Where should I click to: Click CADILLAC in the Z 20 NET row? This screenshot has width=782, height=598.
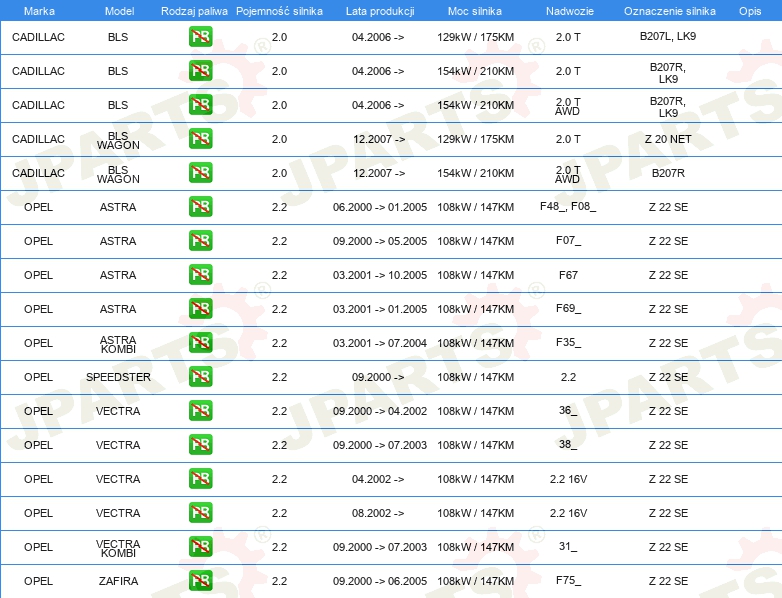(x=38, y=139)
